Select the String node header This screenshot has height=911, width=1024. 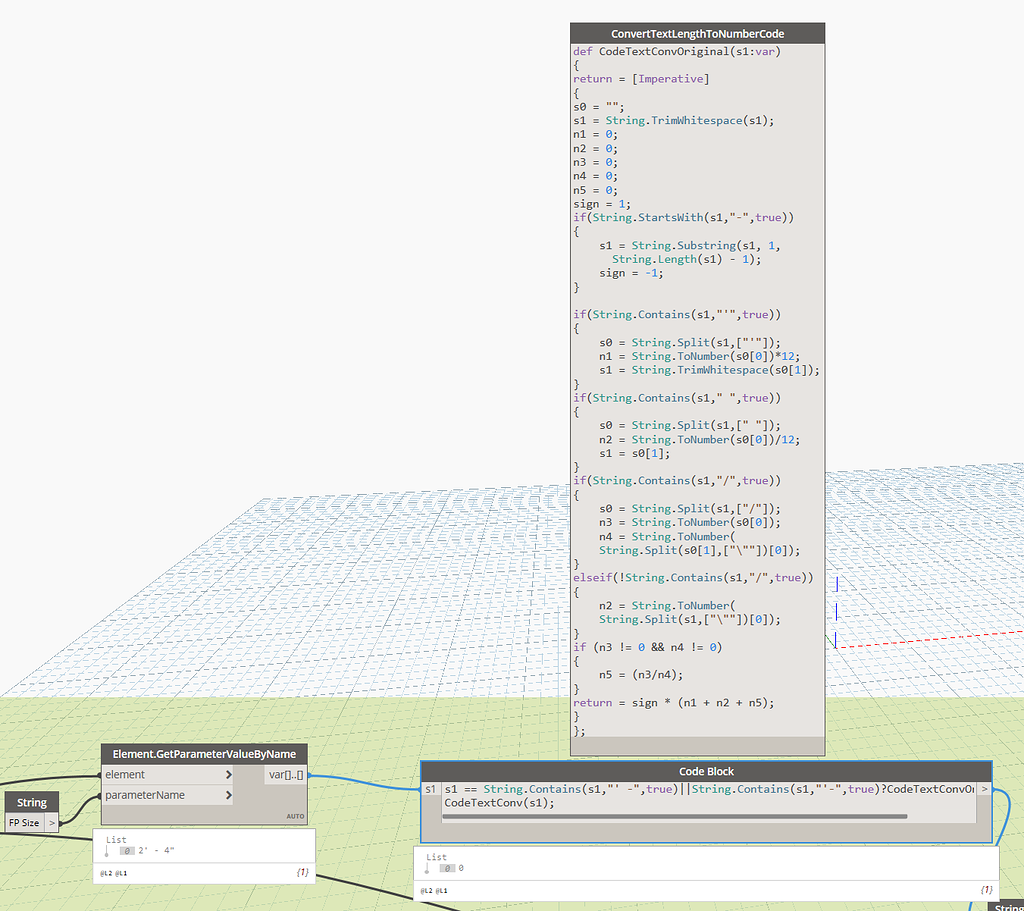pos(31,802)
